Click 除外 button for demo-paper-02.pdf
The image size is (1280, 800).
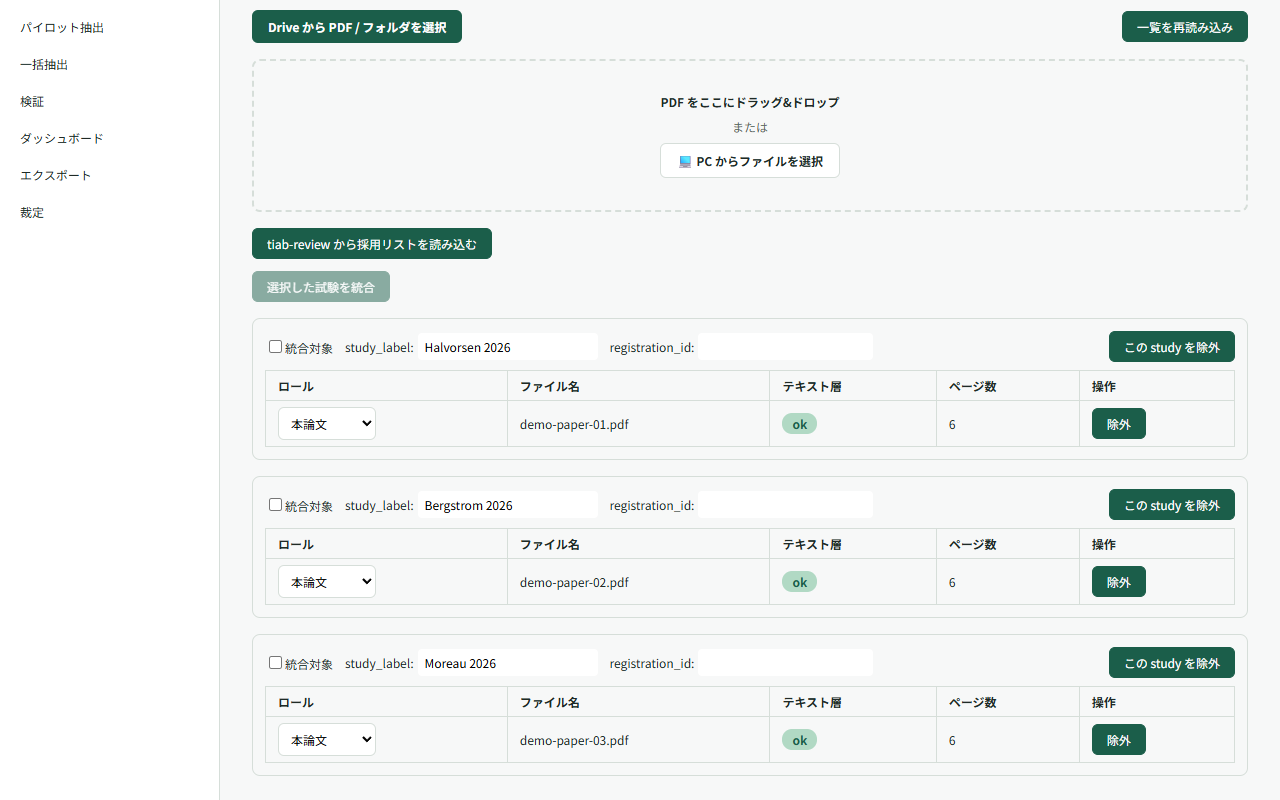coord(1119,582)
